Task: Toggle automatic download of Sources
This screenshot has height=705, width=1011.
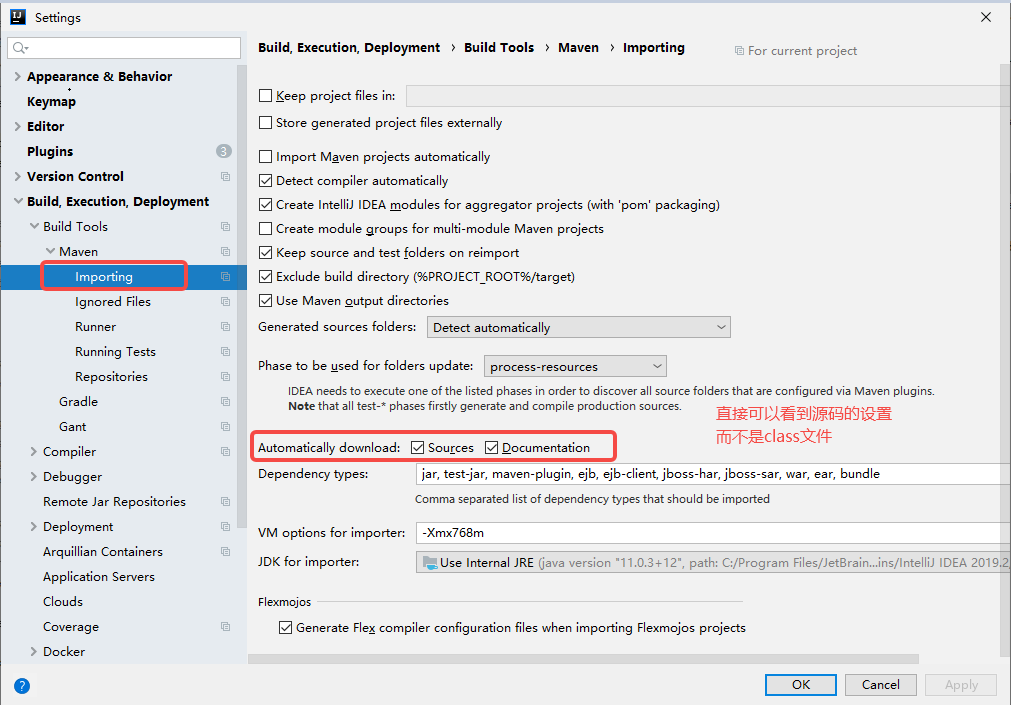Action: coord(417,448)
